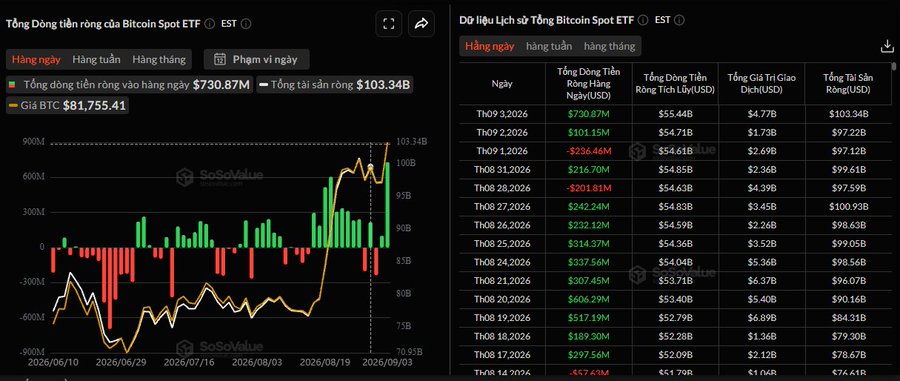Switch table to hàng tuần
The height and width of the screenshot is (381, 900).
pyautogui.click(x=549, y=46)
